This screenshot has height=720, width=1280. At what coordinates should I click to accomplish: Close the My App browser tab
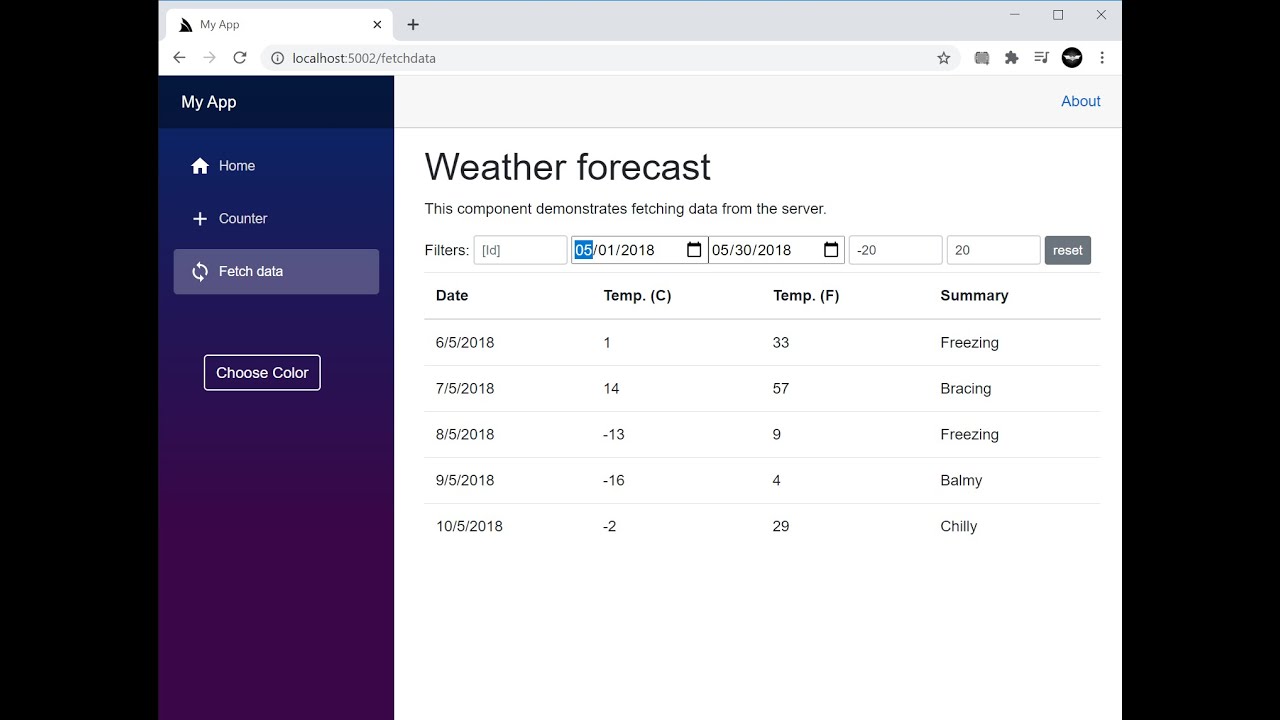coord(377,25)
